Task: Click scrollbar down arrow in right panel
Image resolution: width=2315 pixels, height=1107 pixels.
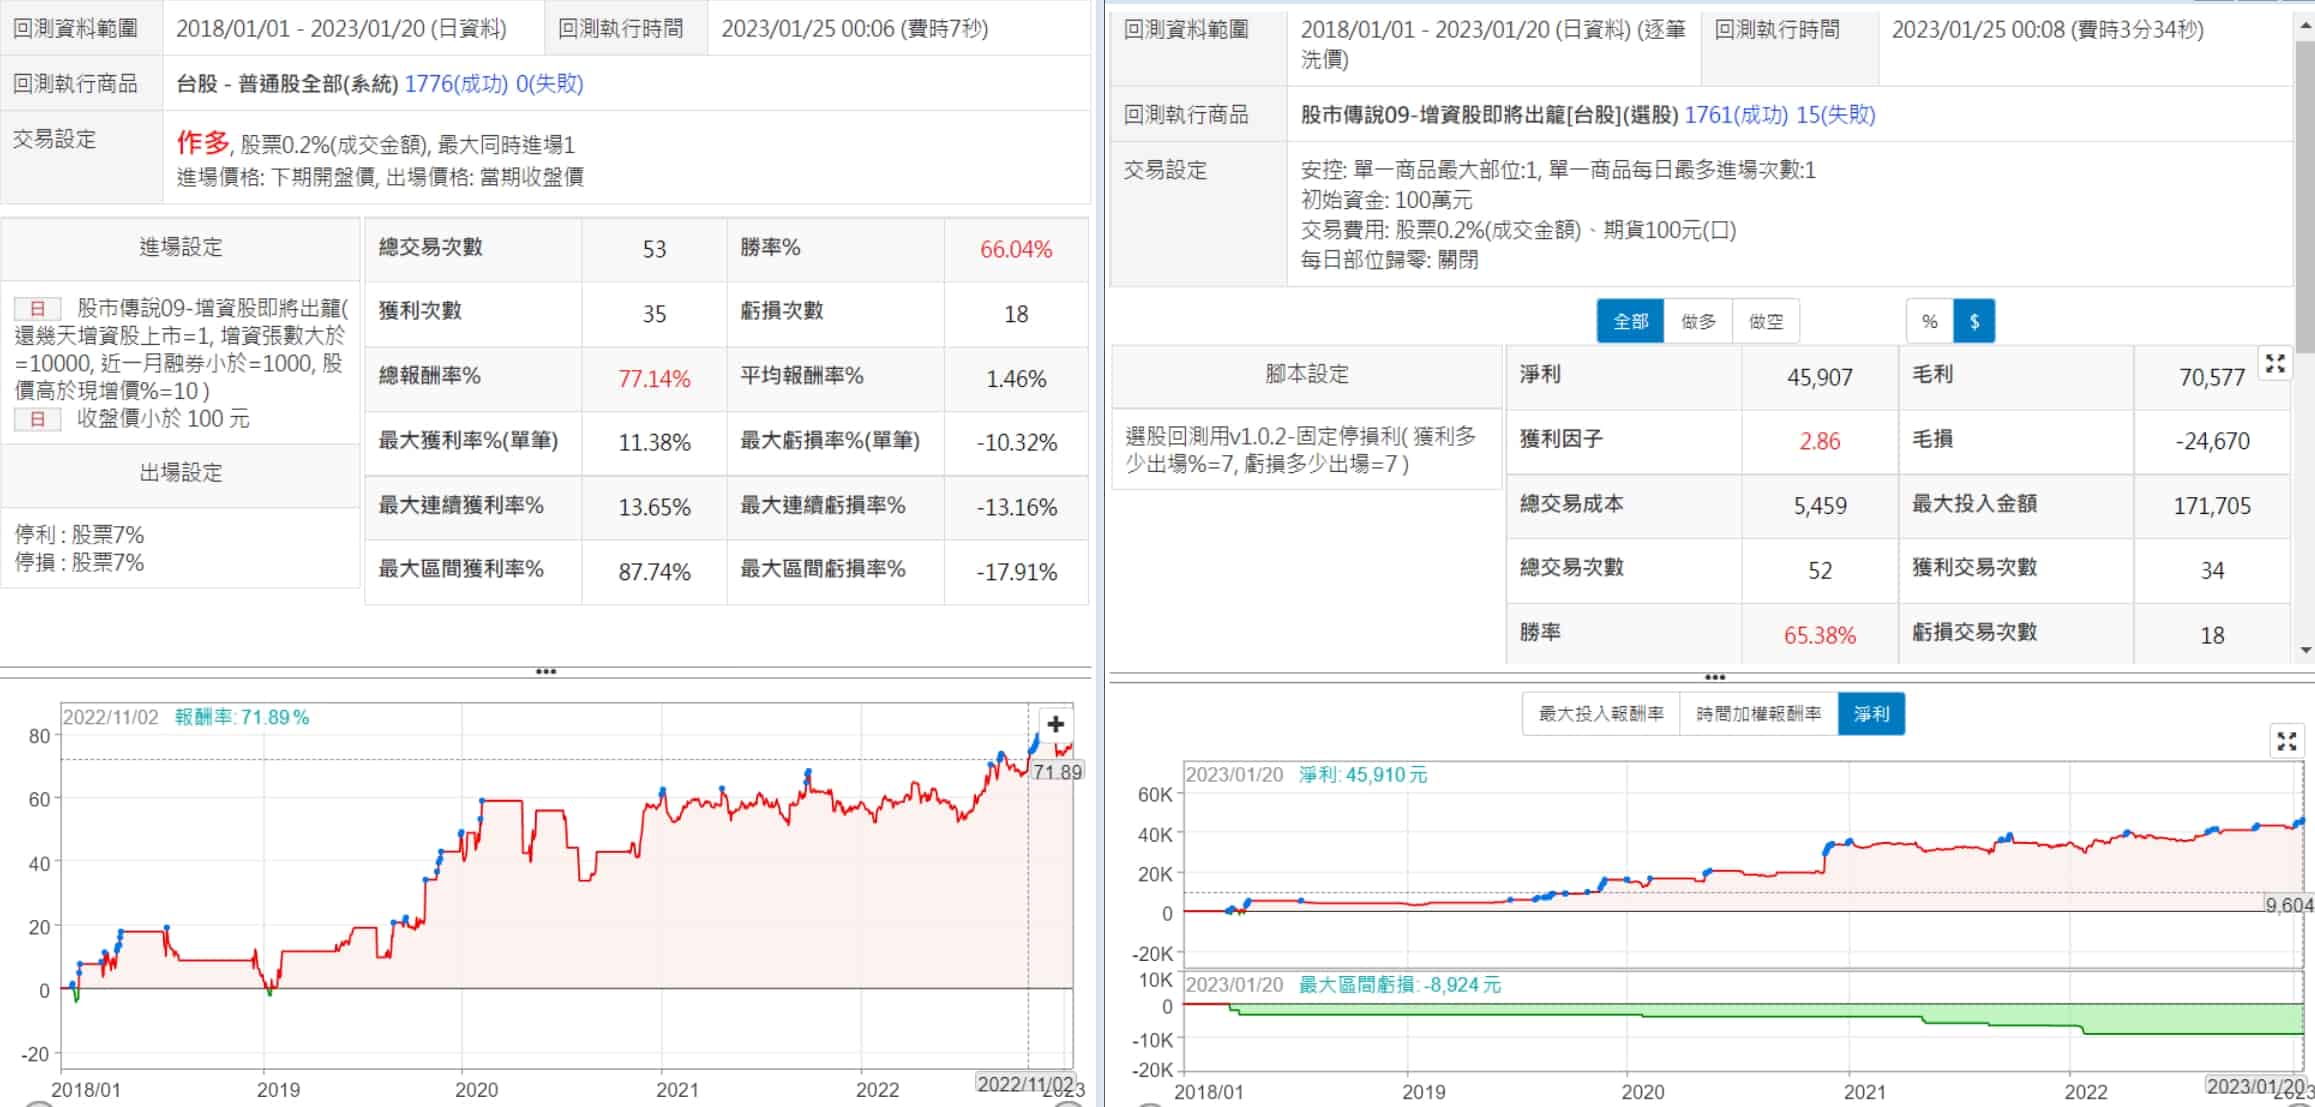Action: (x=2306, y=650)
